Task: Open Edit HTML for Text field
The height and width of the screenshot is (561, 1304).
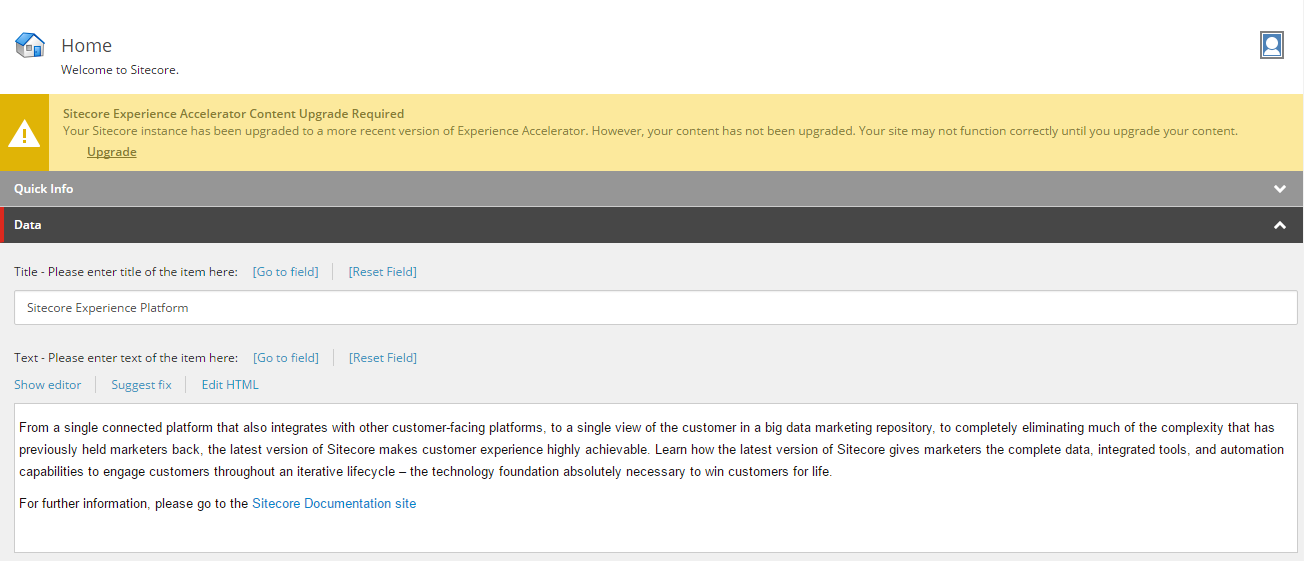Action: coord(230,385)
